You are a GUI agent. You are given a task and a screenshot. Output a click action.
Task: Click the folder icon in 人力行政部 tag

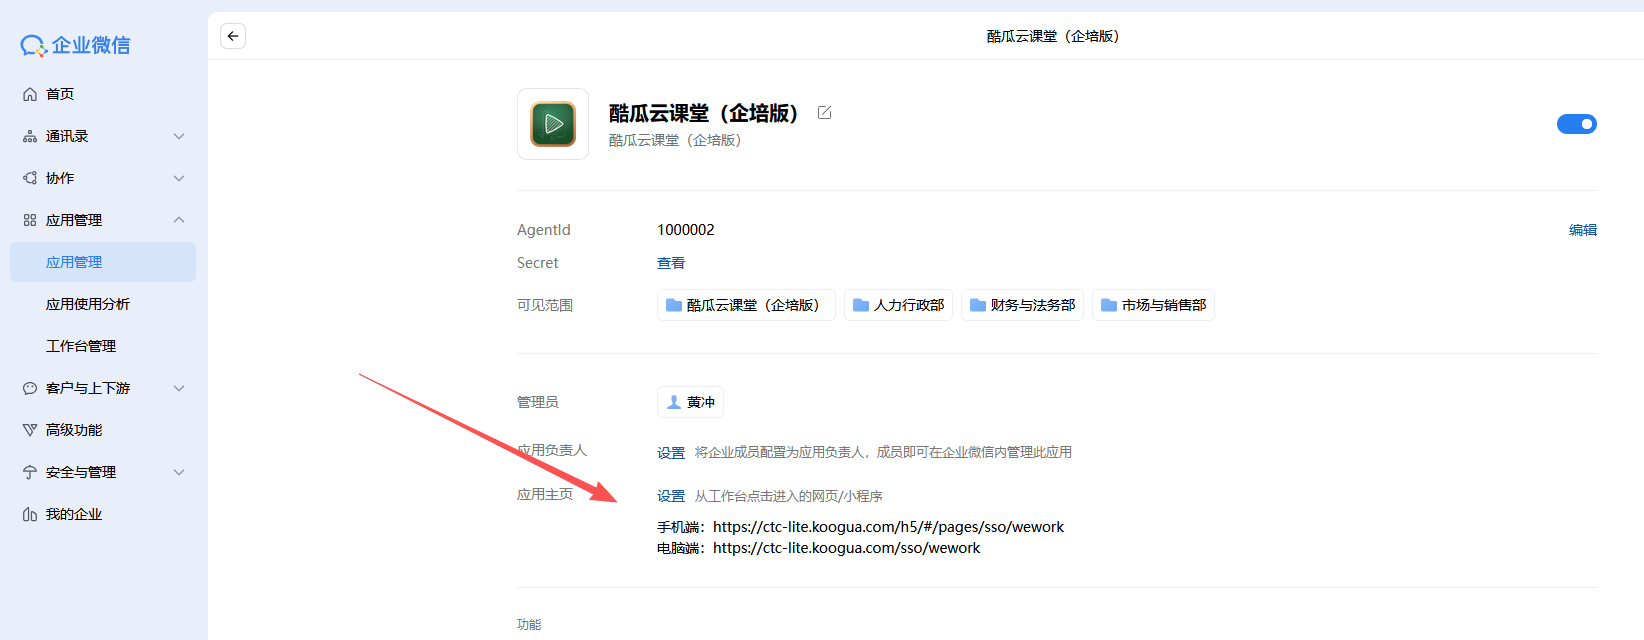[861, 305]
